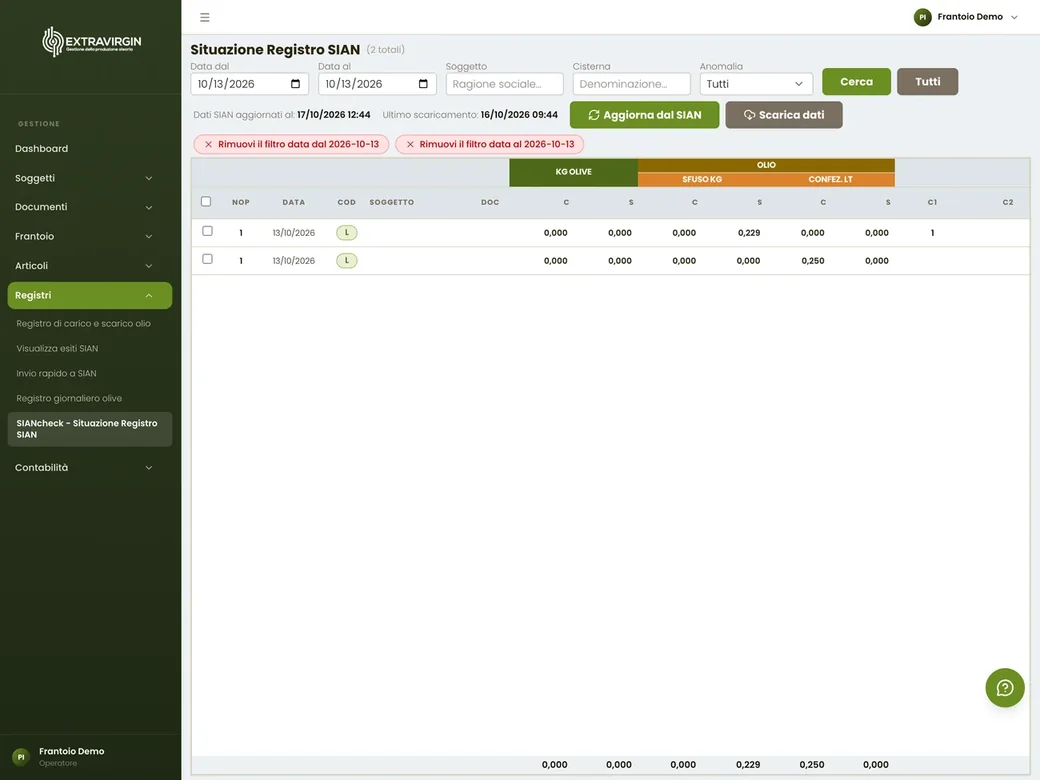Screen dimensions: 1040x780
Task: Click the COD column header
Action: pos(347,202)
